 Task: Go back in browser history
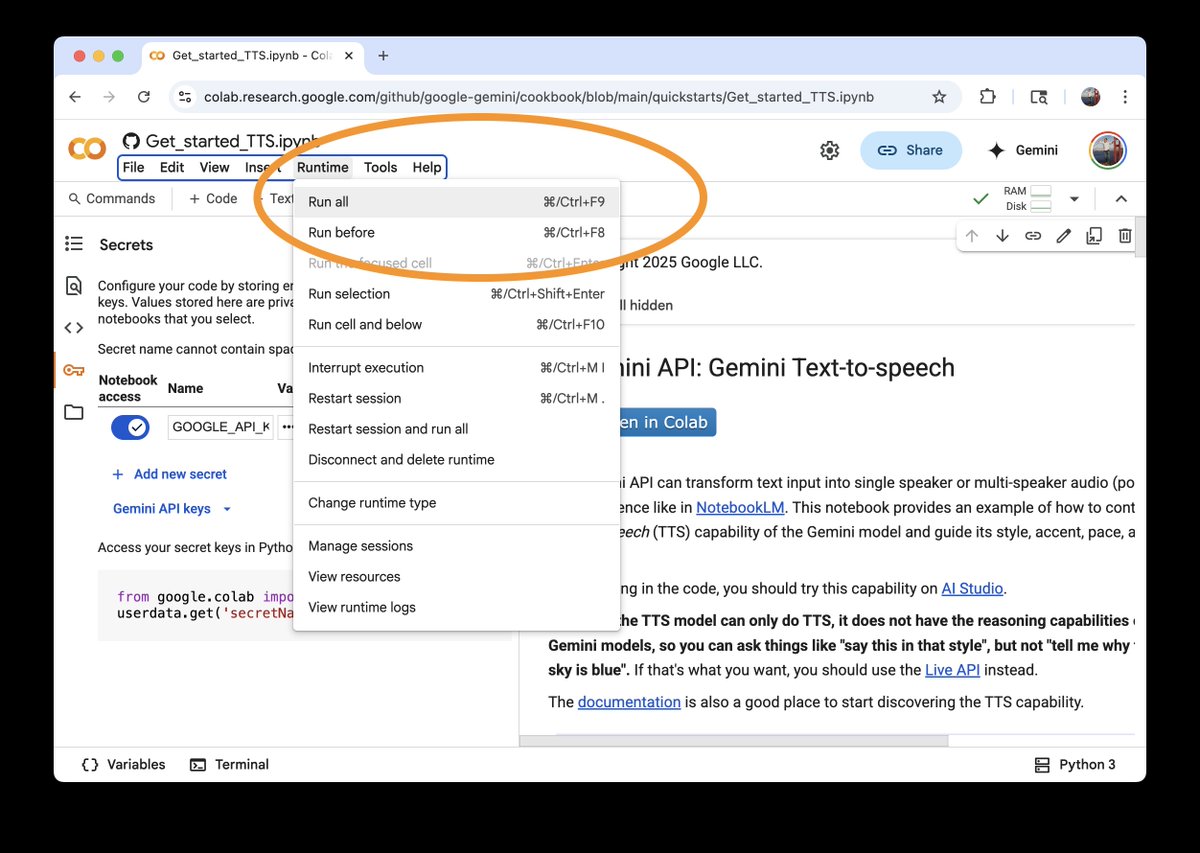click(75, 97)
